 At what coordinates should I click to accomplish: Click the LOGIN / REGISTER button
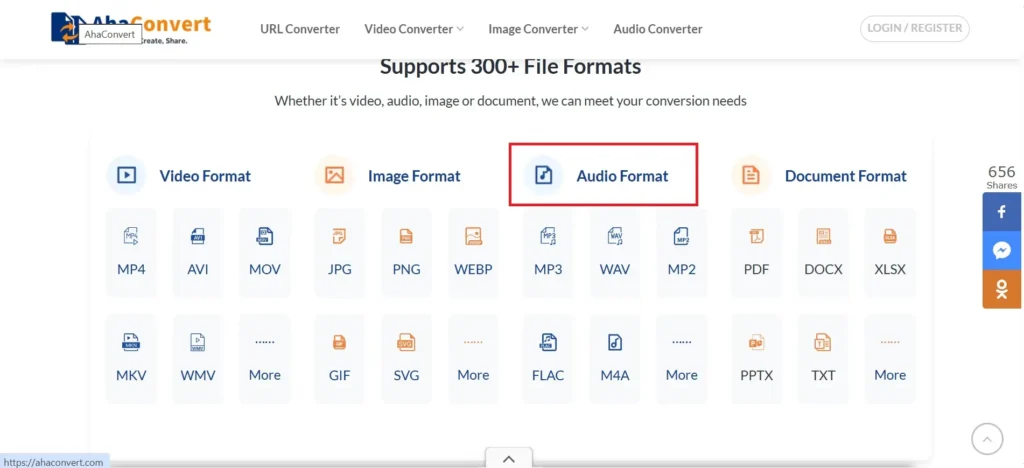pyautogui.click(x=915, y=28)
